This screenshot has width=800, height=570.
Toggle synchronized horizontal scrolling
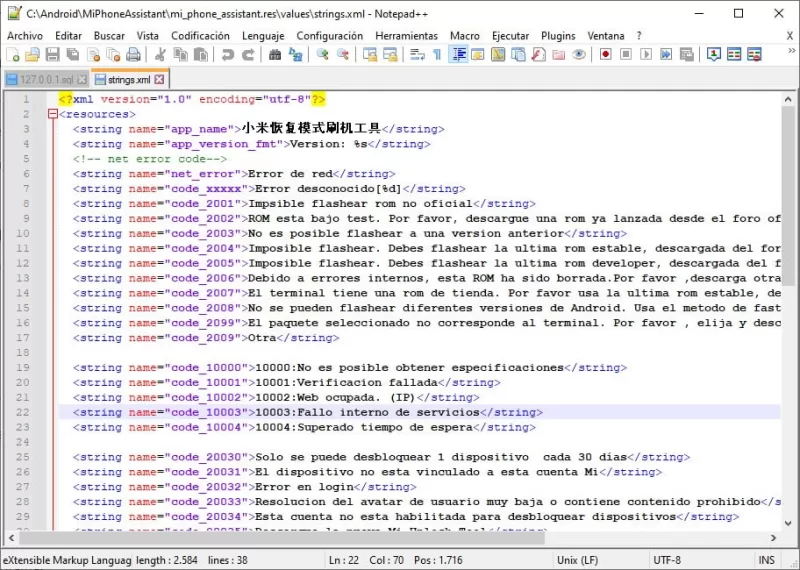pos(390,54)
